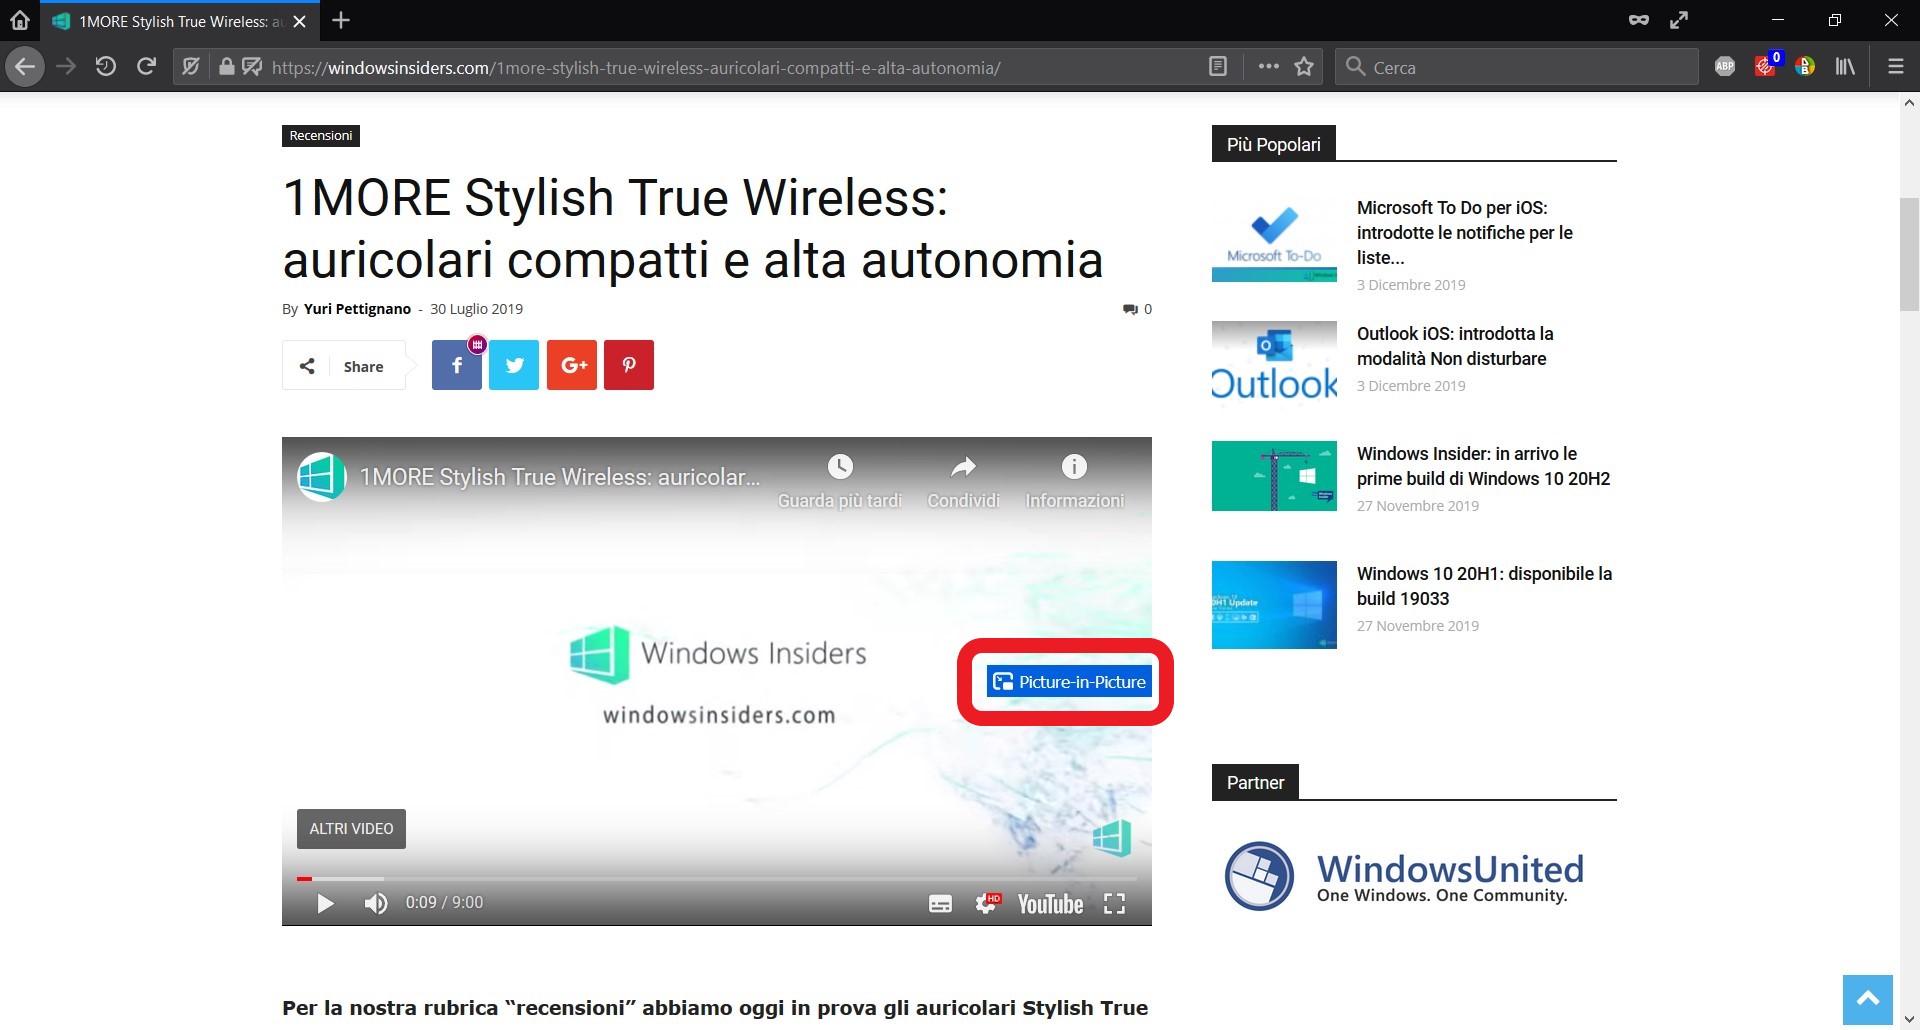Show site security padlock info
The image size is (1920, 1030).
point(227,67)
